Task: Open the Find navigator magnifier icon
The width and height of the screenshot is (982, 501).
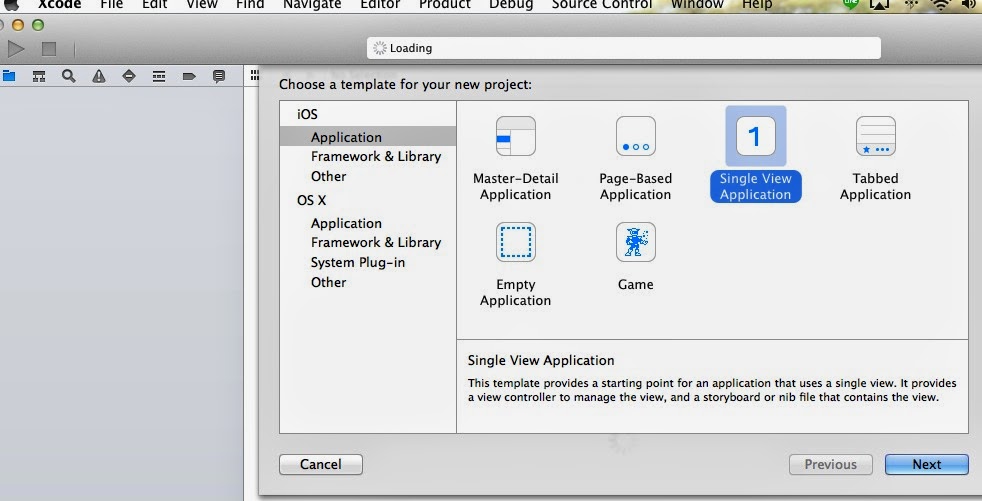Action: click(x=69, y=76)
